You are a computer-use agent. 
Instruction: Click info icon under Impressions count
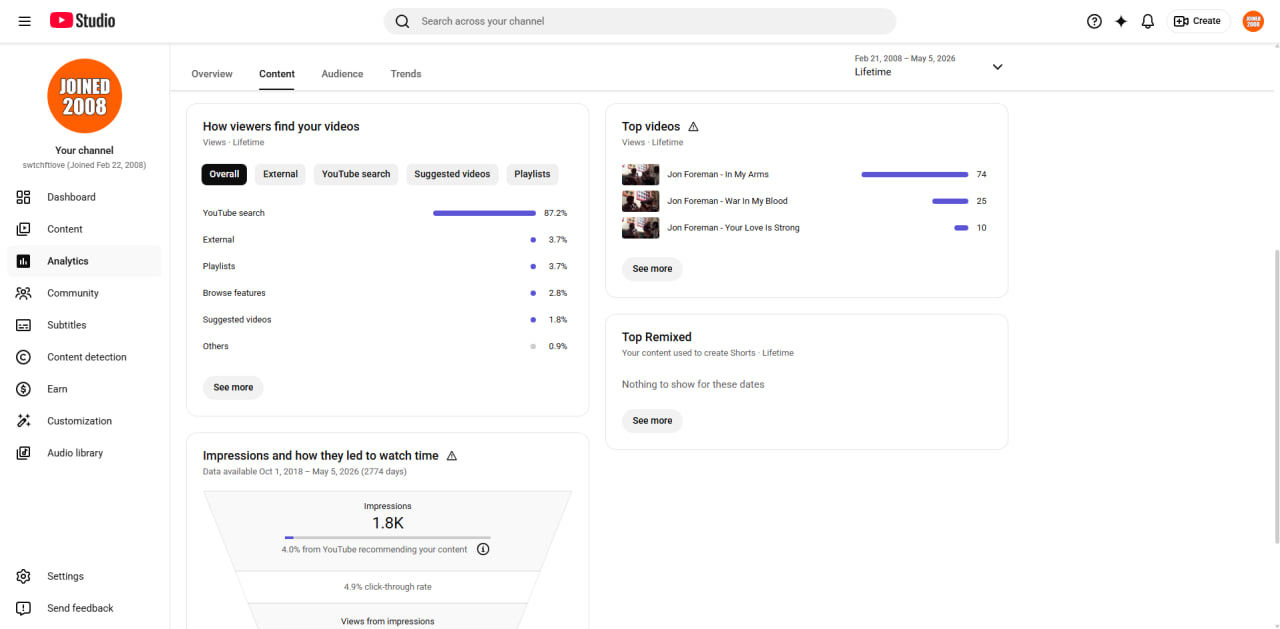click(x=483, y=549)
